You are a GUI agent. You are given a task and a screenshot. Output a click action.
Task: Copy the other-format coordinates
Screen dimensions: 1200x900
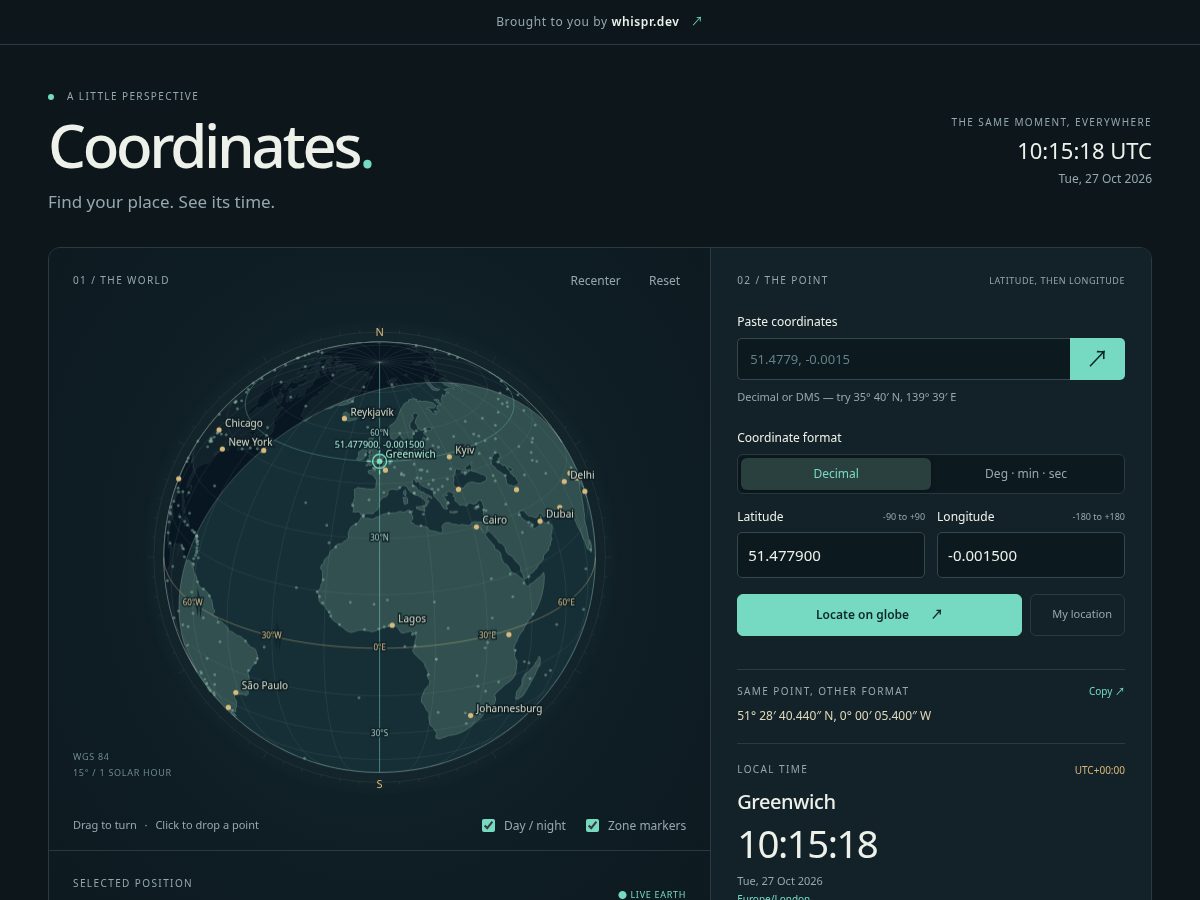(1106, 691)
